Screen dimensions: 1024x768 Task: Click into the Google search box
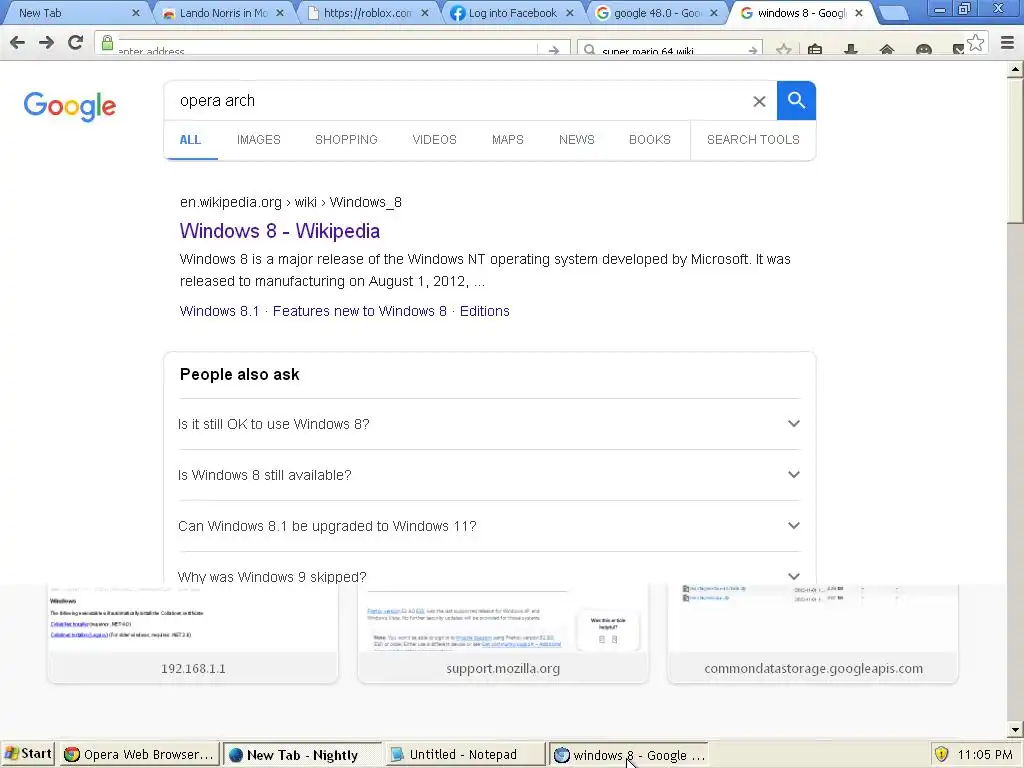pyautogui.click(x=457, y=101)
